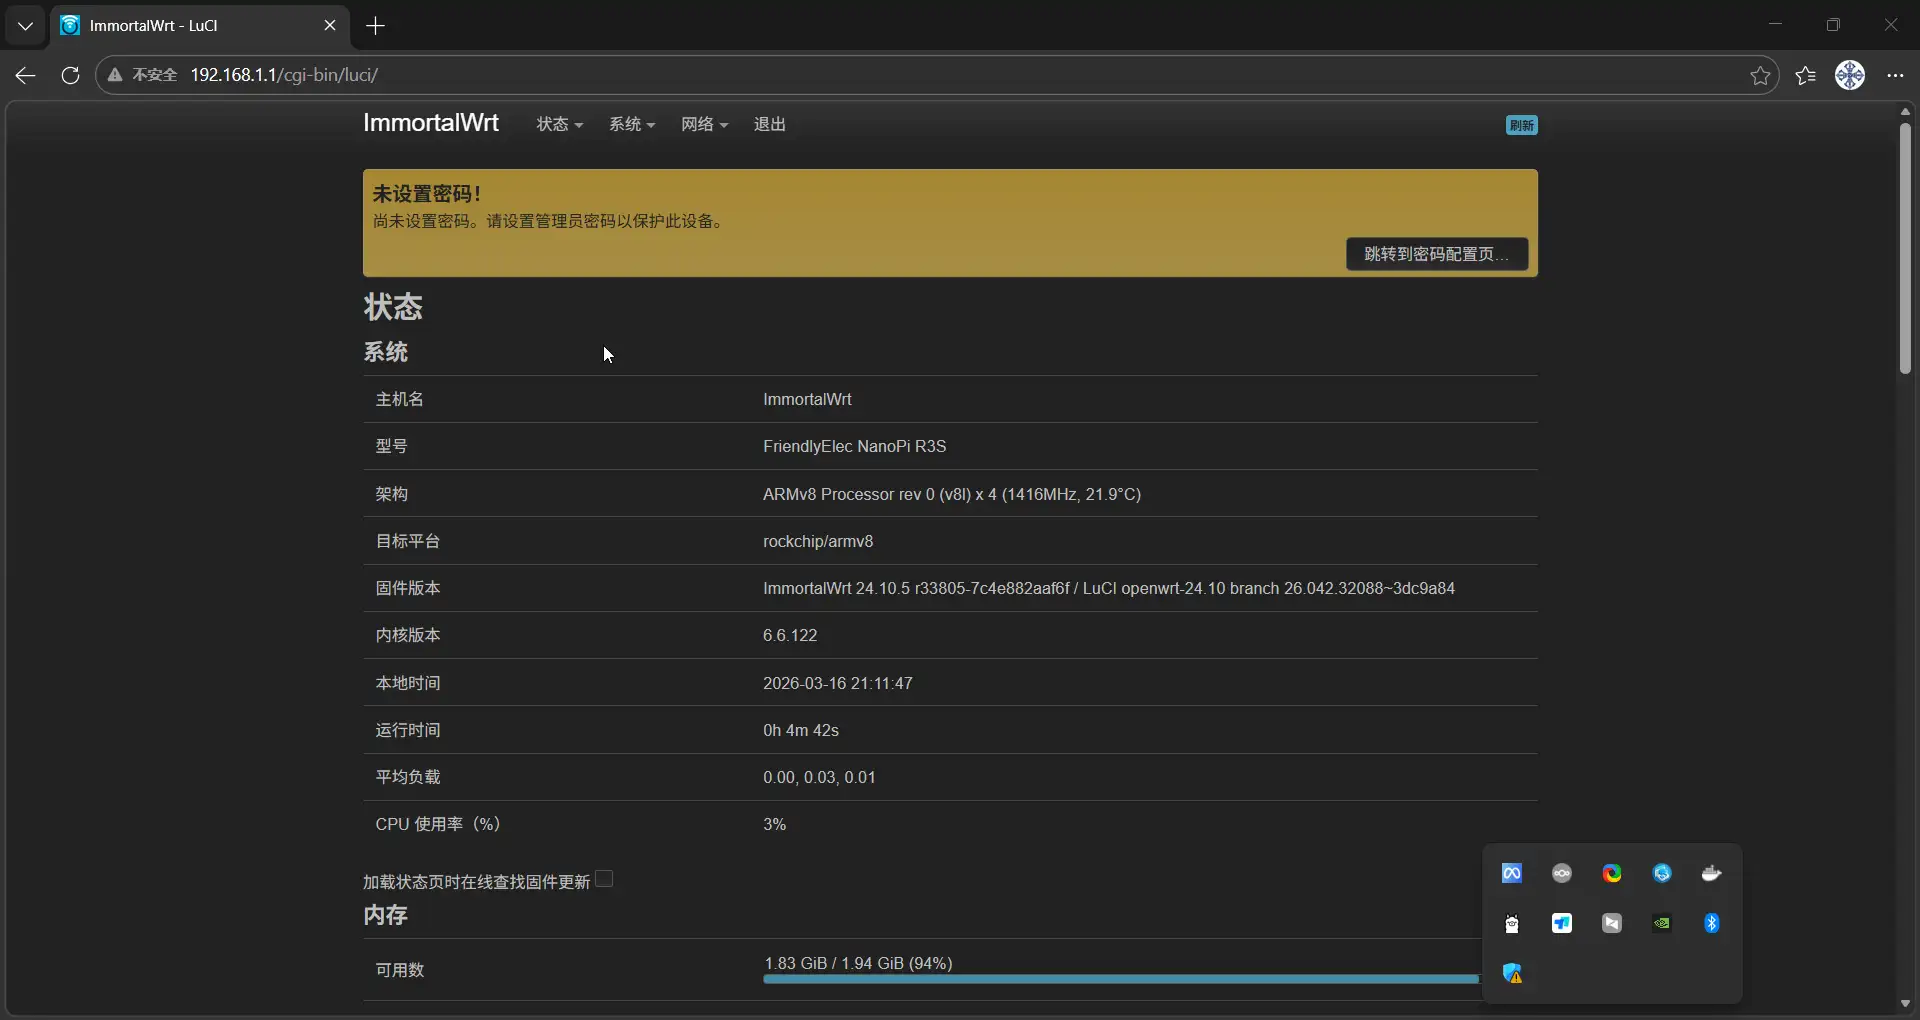Click the 跳转到密码配置页 button
The width and height of the screenshot is (1920, 1020).
1436,254
